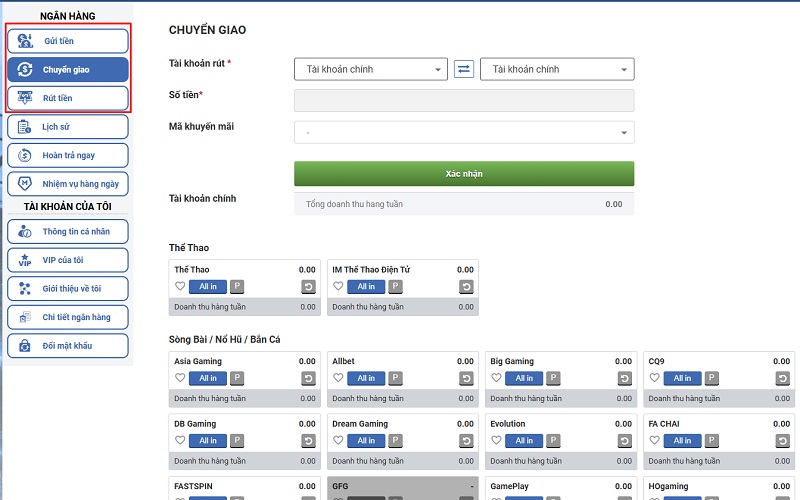Open the Rút tiền withdrawal menu item
Image resolution: width=800 pixels, height=500 pixels.
(x=67, y=98)
